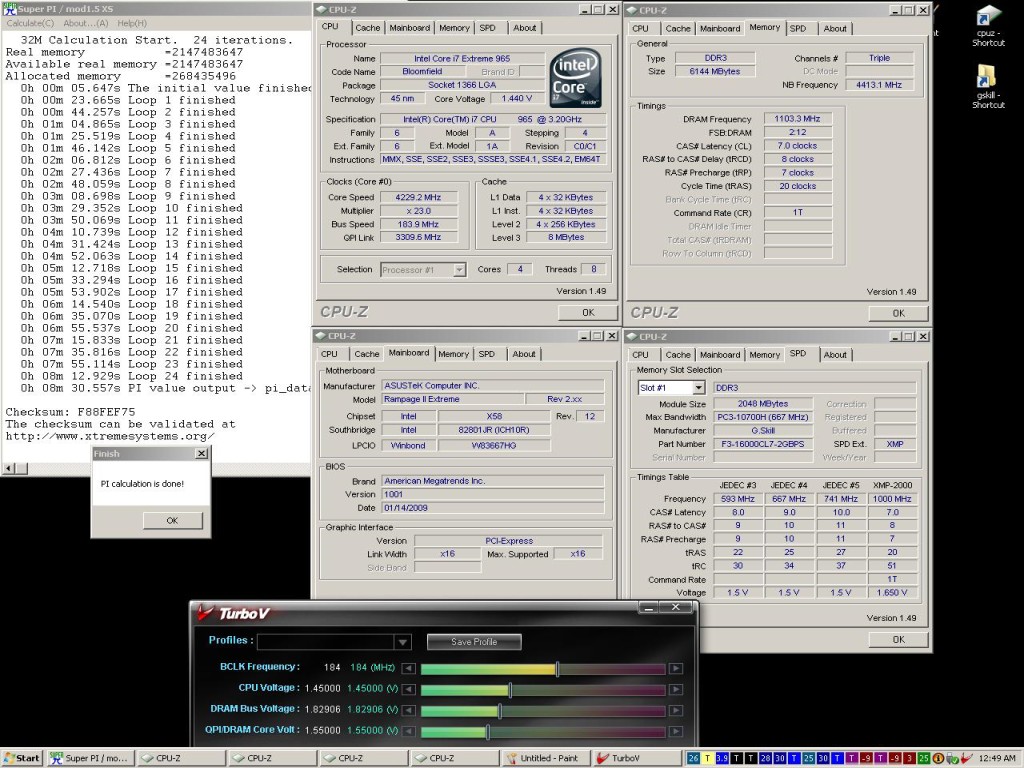Click the part number F3-16000CL7-2GBPS
The width and height of the screenshot is (1024, 768).
763,444
